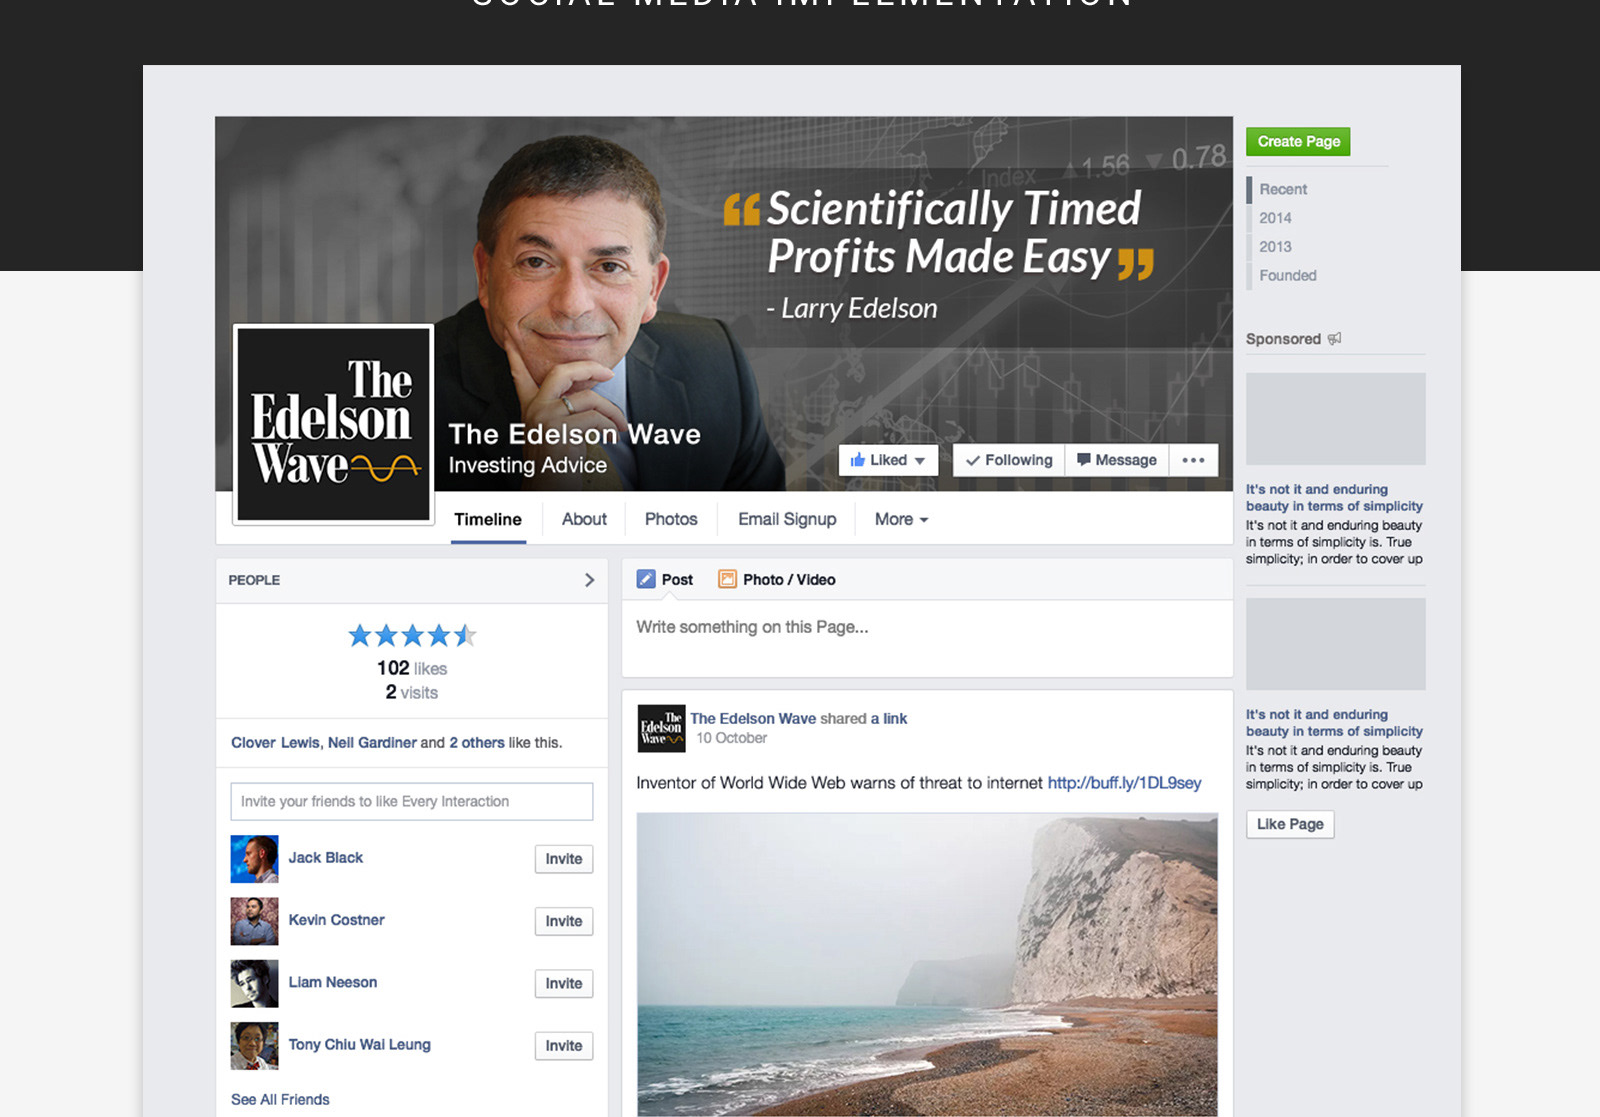The image size is (1600, 1117).
Task: Open Clover Lewis profile link
Action: (x=275, y=742)
